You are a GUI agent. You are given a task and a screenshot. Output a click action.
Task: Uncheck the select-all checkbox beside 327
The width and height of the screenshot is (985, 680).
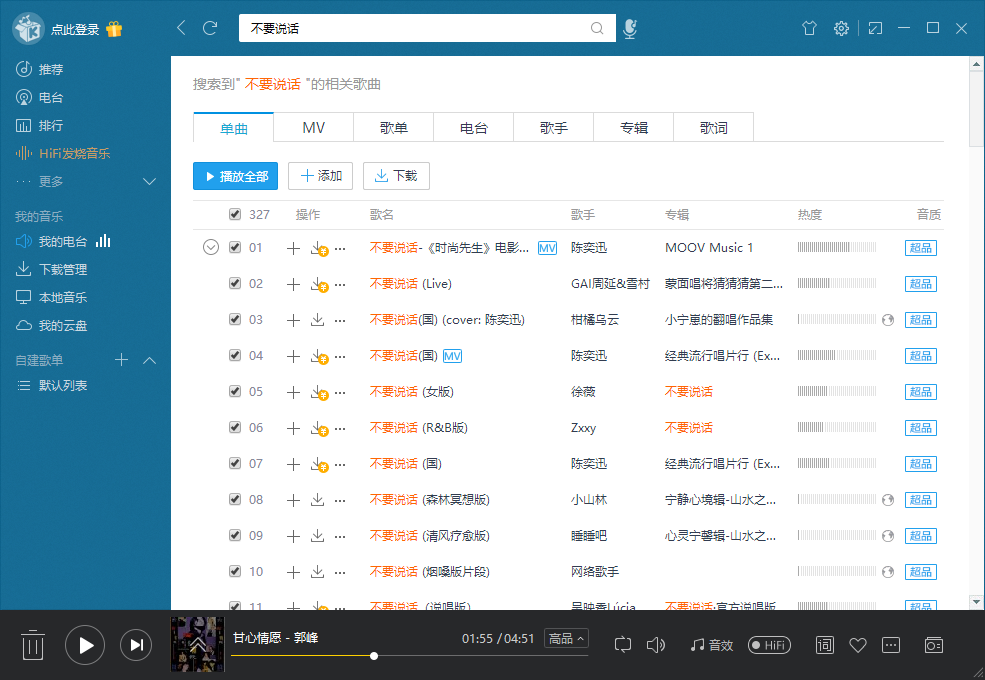(235, 214)
